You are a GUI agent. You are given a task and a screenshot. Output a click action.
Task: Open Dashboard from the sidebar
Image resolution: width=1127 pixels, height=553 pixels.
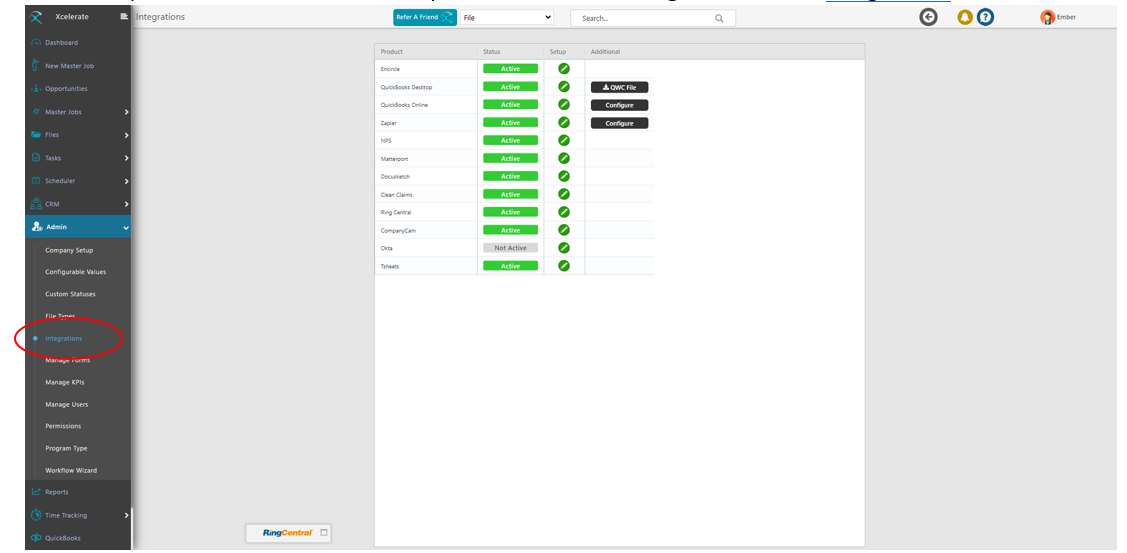click(x=61, y=42)
